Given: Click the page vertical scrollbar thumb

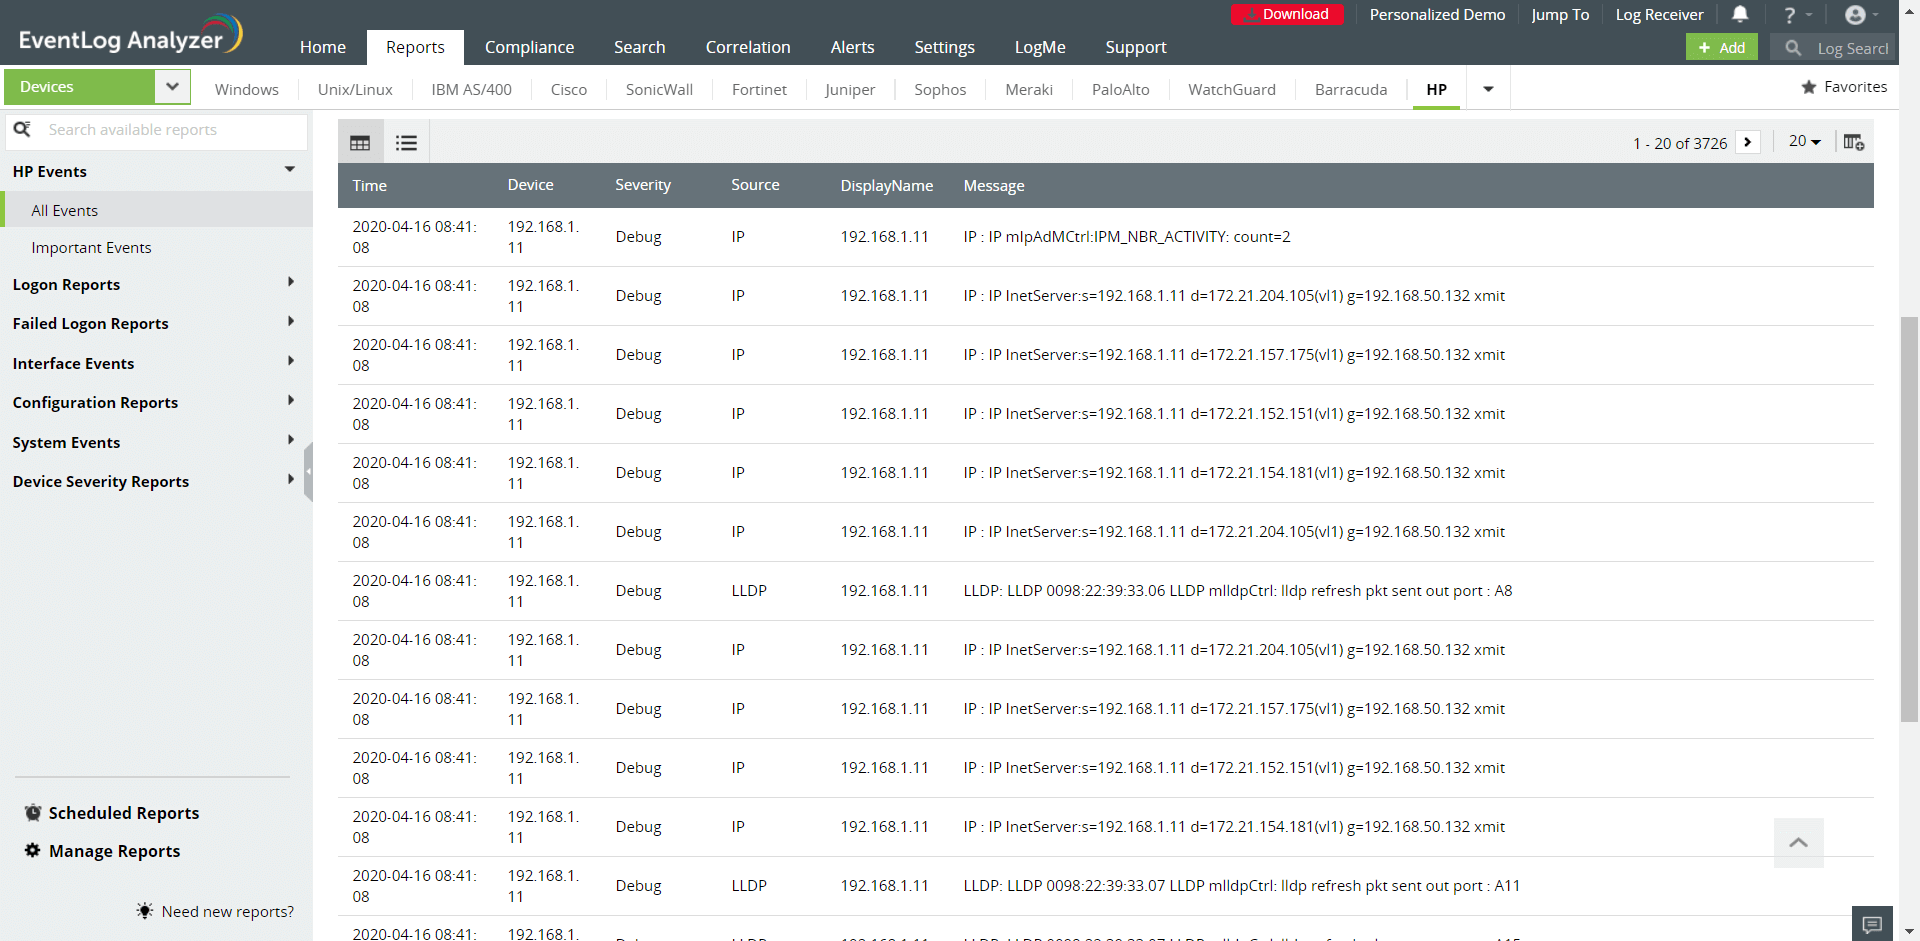Looking at the screenshot, I should point(1909,518).
